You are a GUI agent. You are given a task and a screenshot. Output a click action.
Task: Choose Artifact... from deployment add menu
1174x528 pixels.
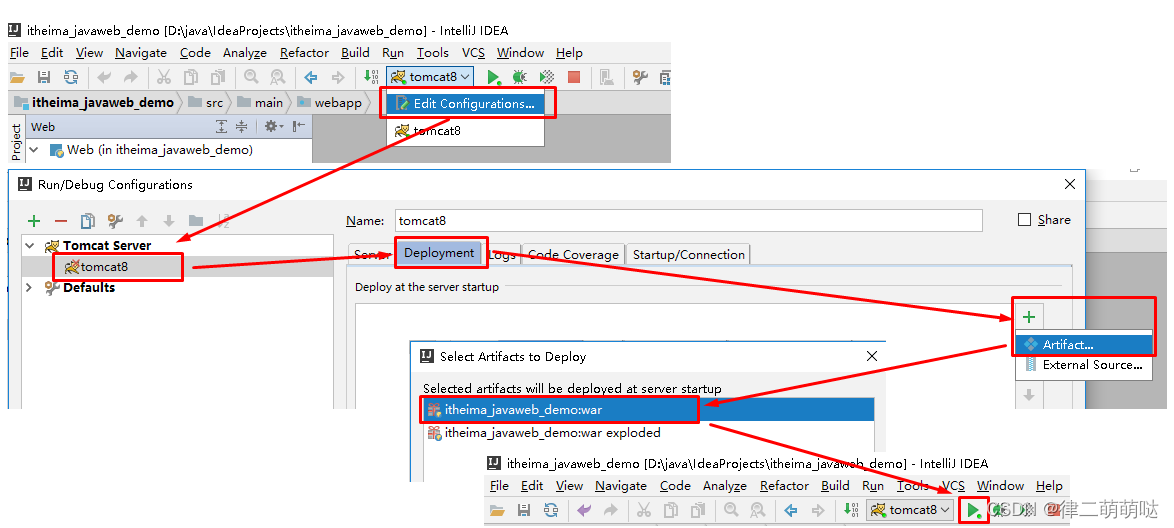coord(1083,345)
